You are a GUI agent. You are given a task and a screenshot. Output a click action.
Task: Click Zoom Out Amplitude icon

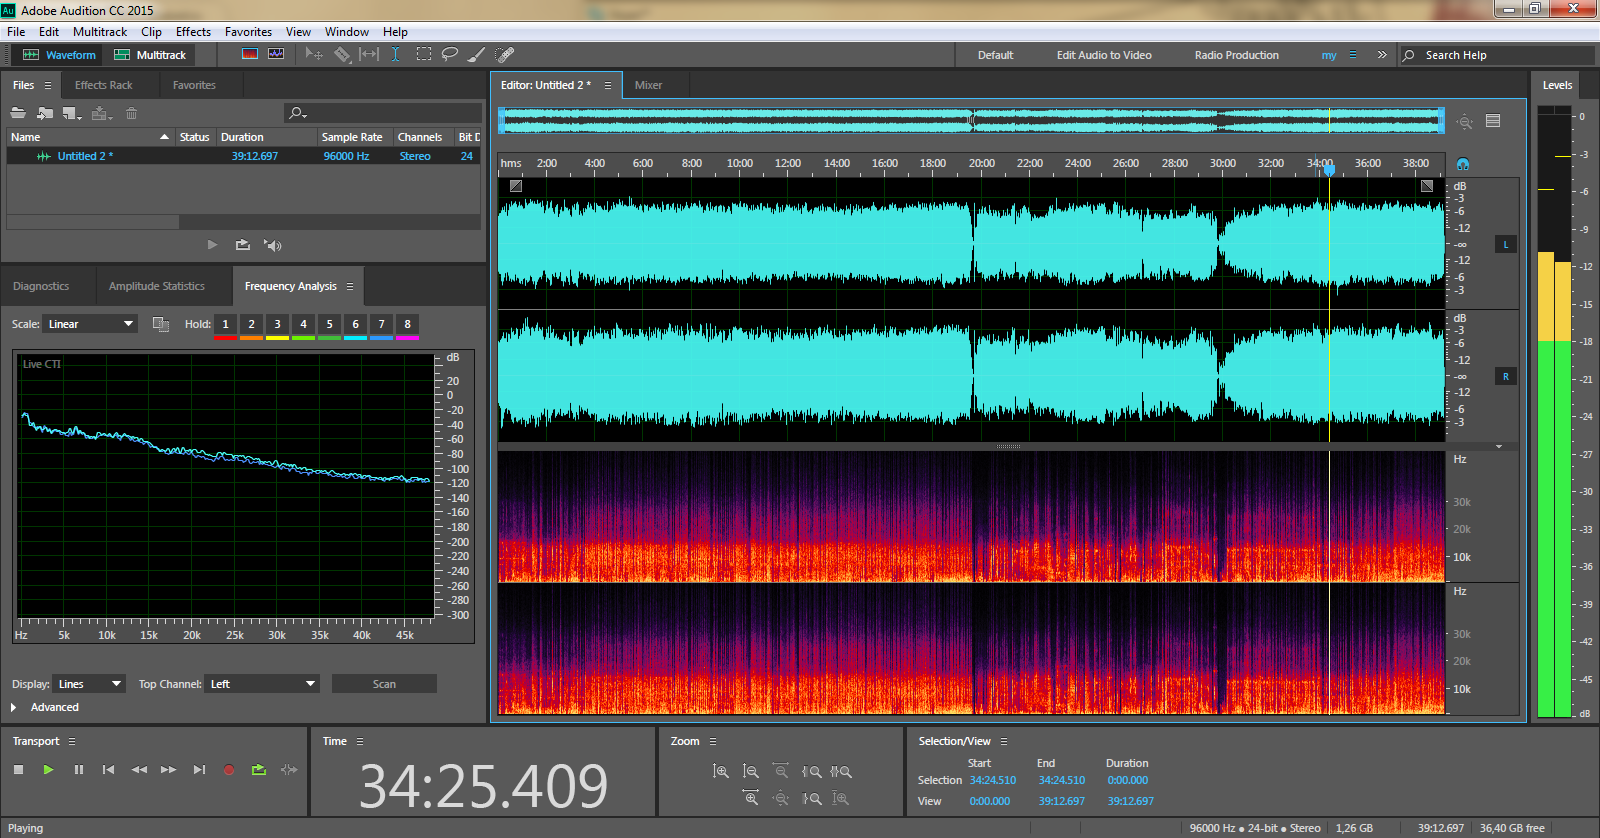(x=750, y=771)
